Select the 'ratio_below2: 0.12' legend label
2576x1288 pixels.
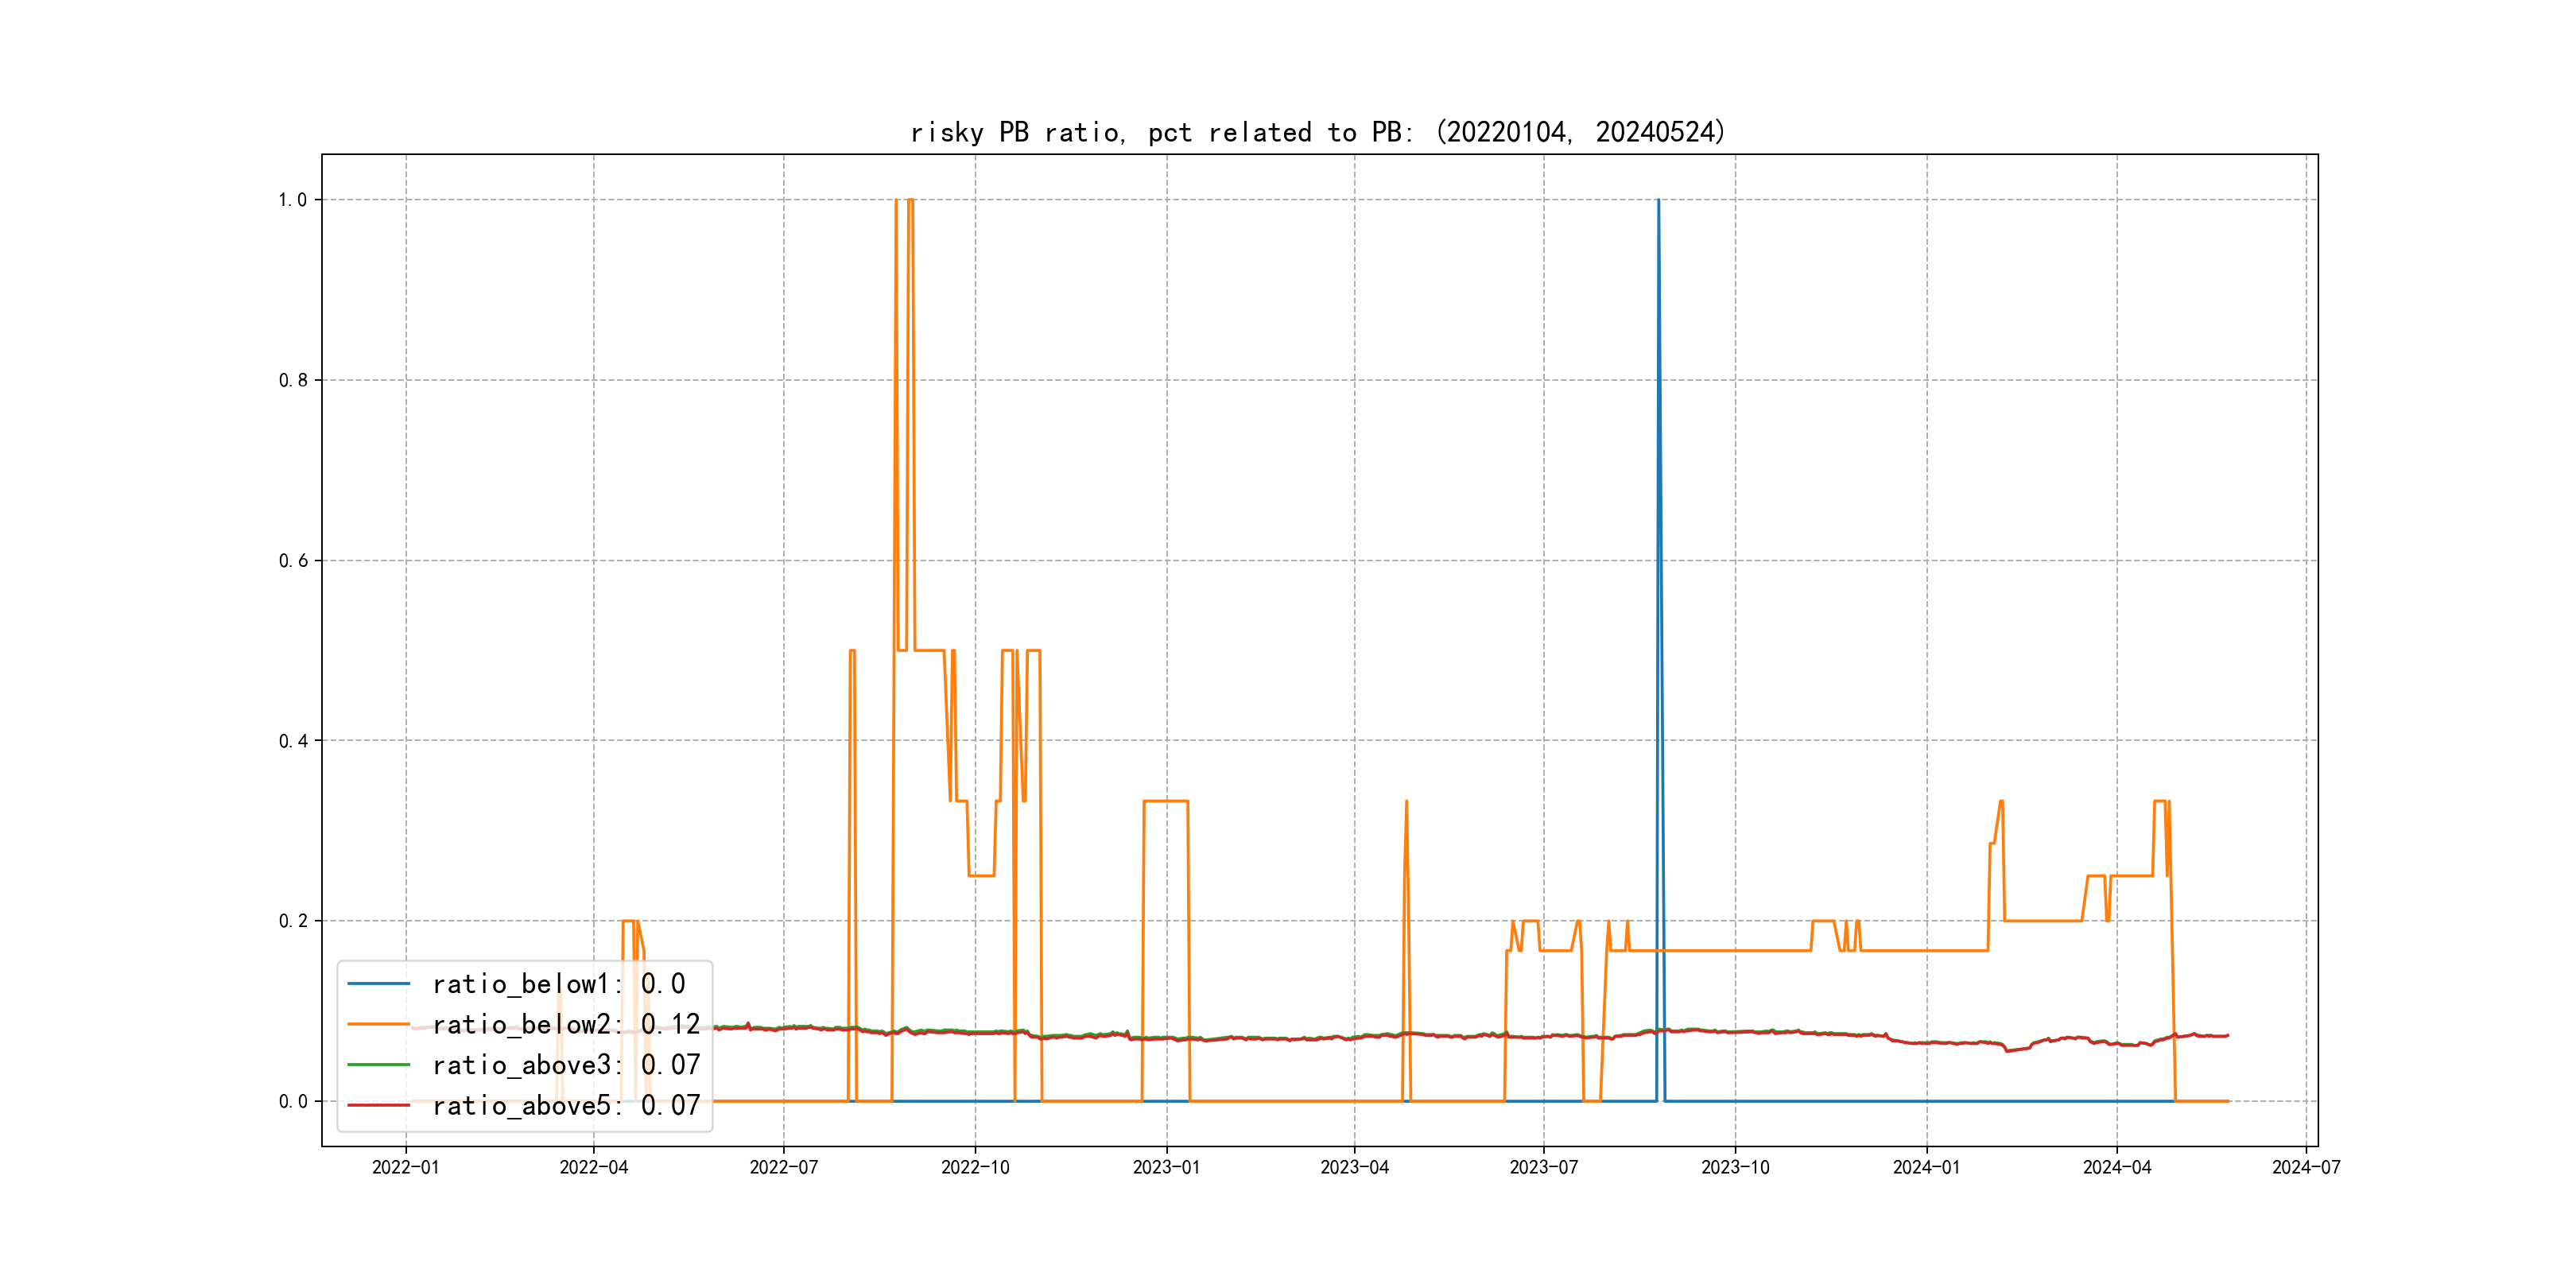point(565,1024)
